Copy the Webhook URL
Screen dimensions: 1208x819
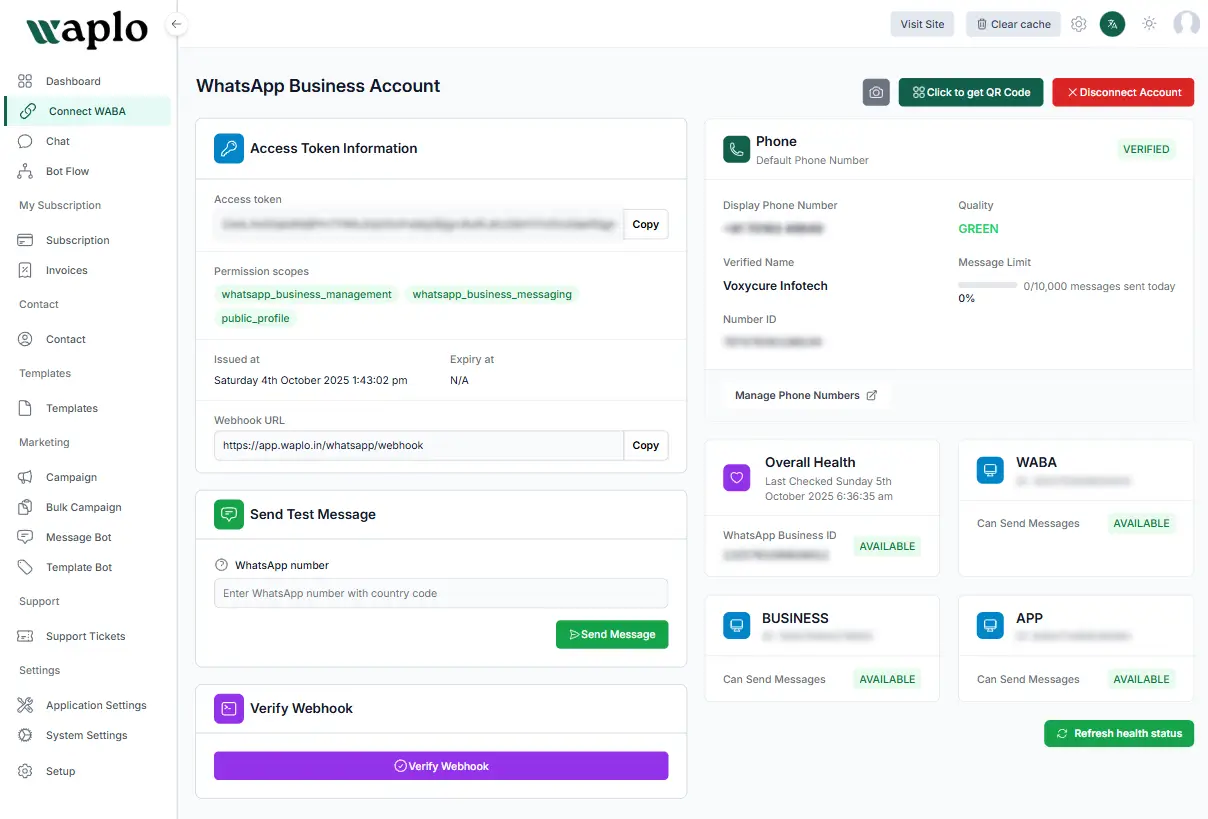[645, 445]
